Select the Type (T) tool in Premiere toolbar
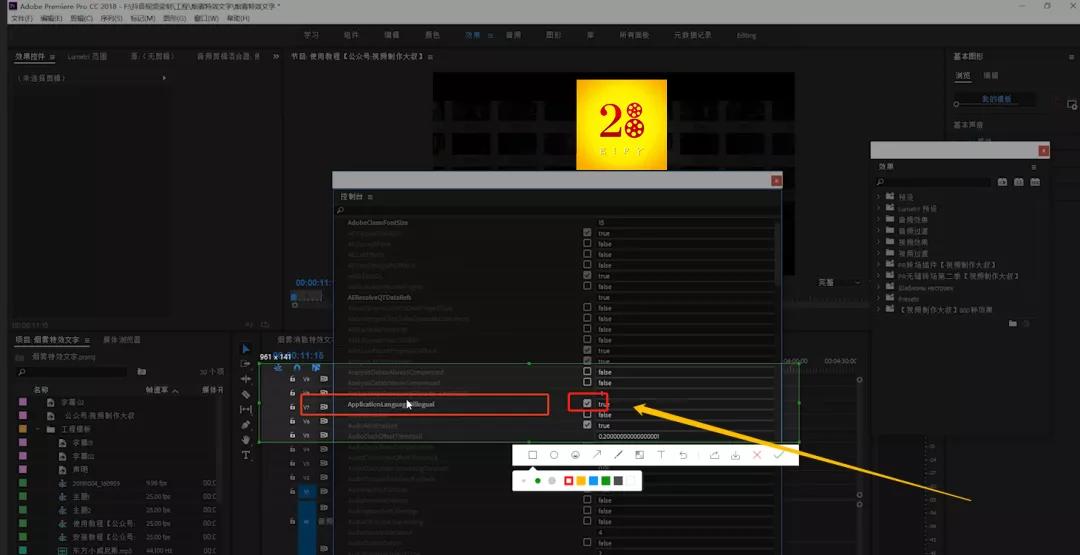1080x555 pixels. coord(246,455)
